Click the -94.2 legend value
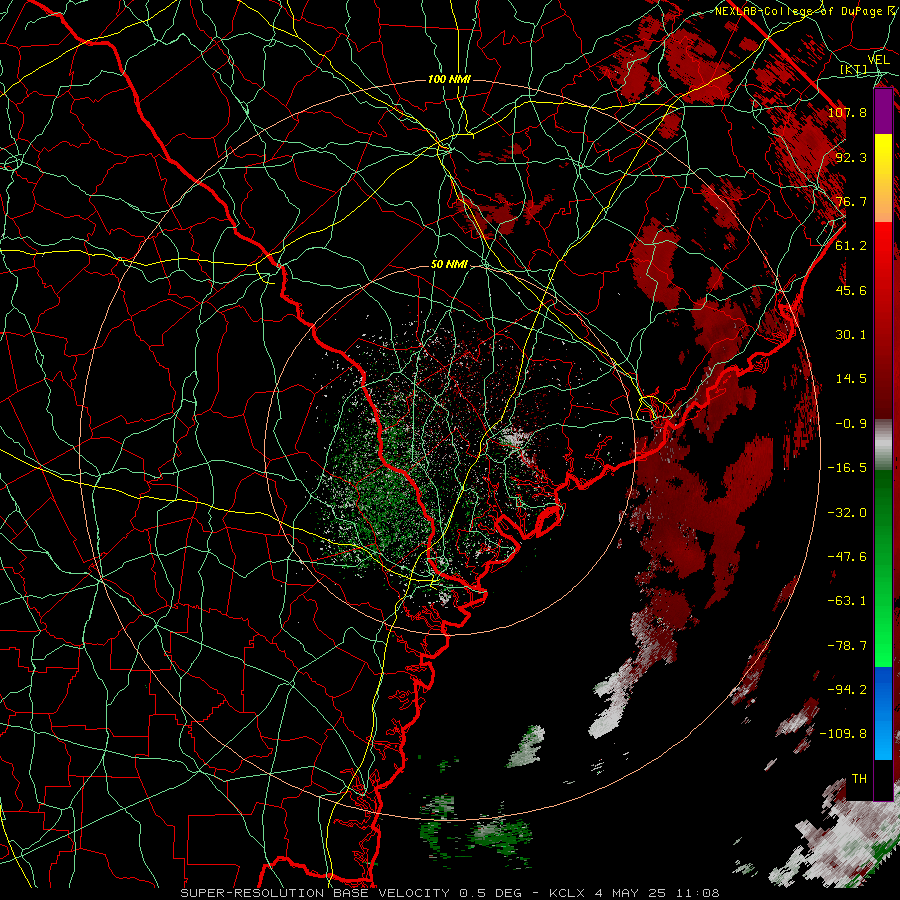 pyautogui.click(x=847, y=689)
